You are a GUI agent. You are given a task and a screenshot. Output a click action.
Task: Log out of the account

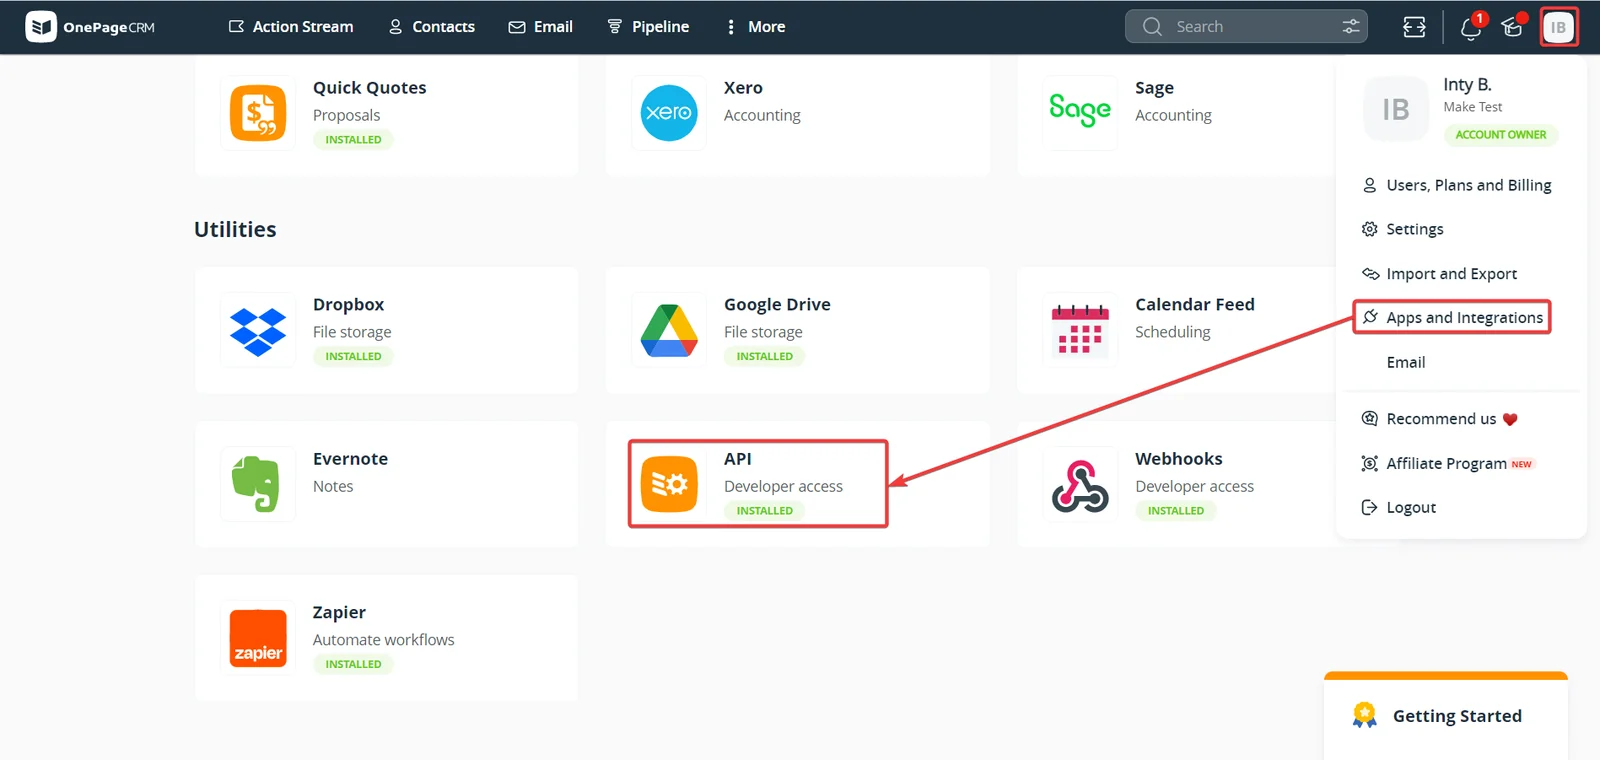(1399, 508)
